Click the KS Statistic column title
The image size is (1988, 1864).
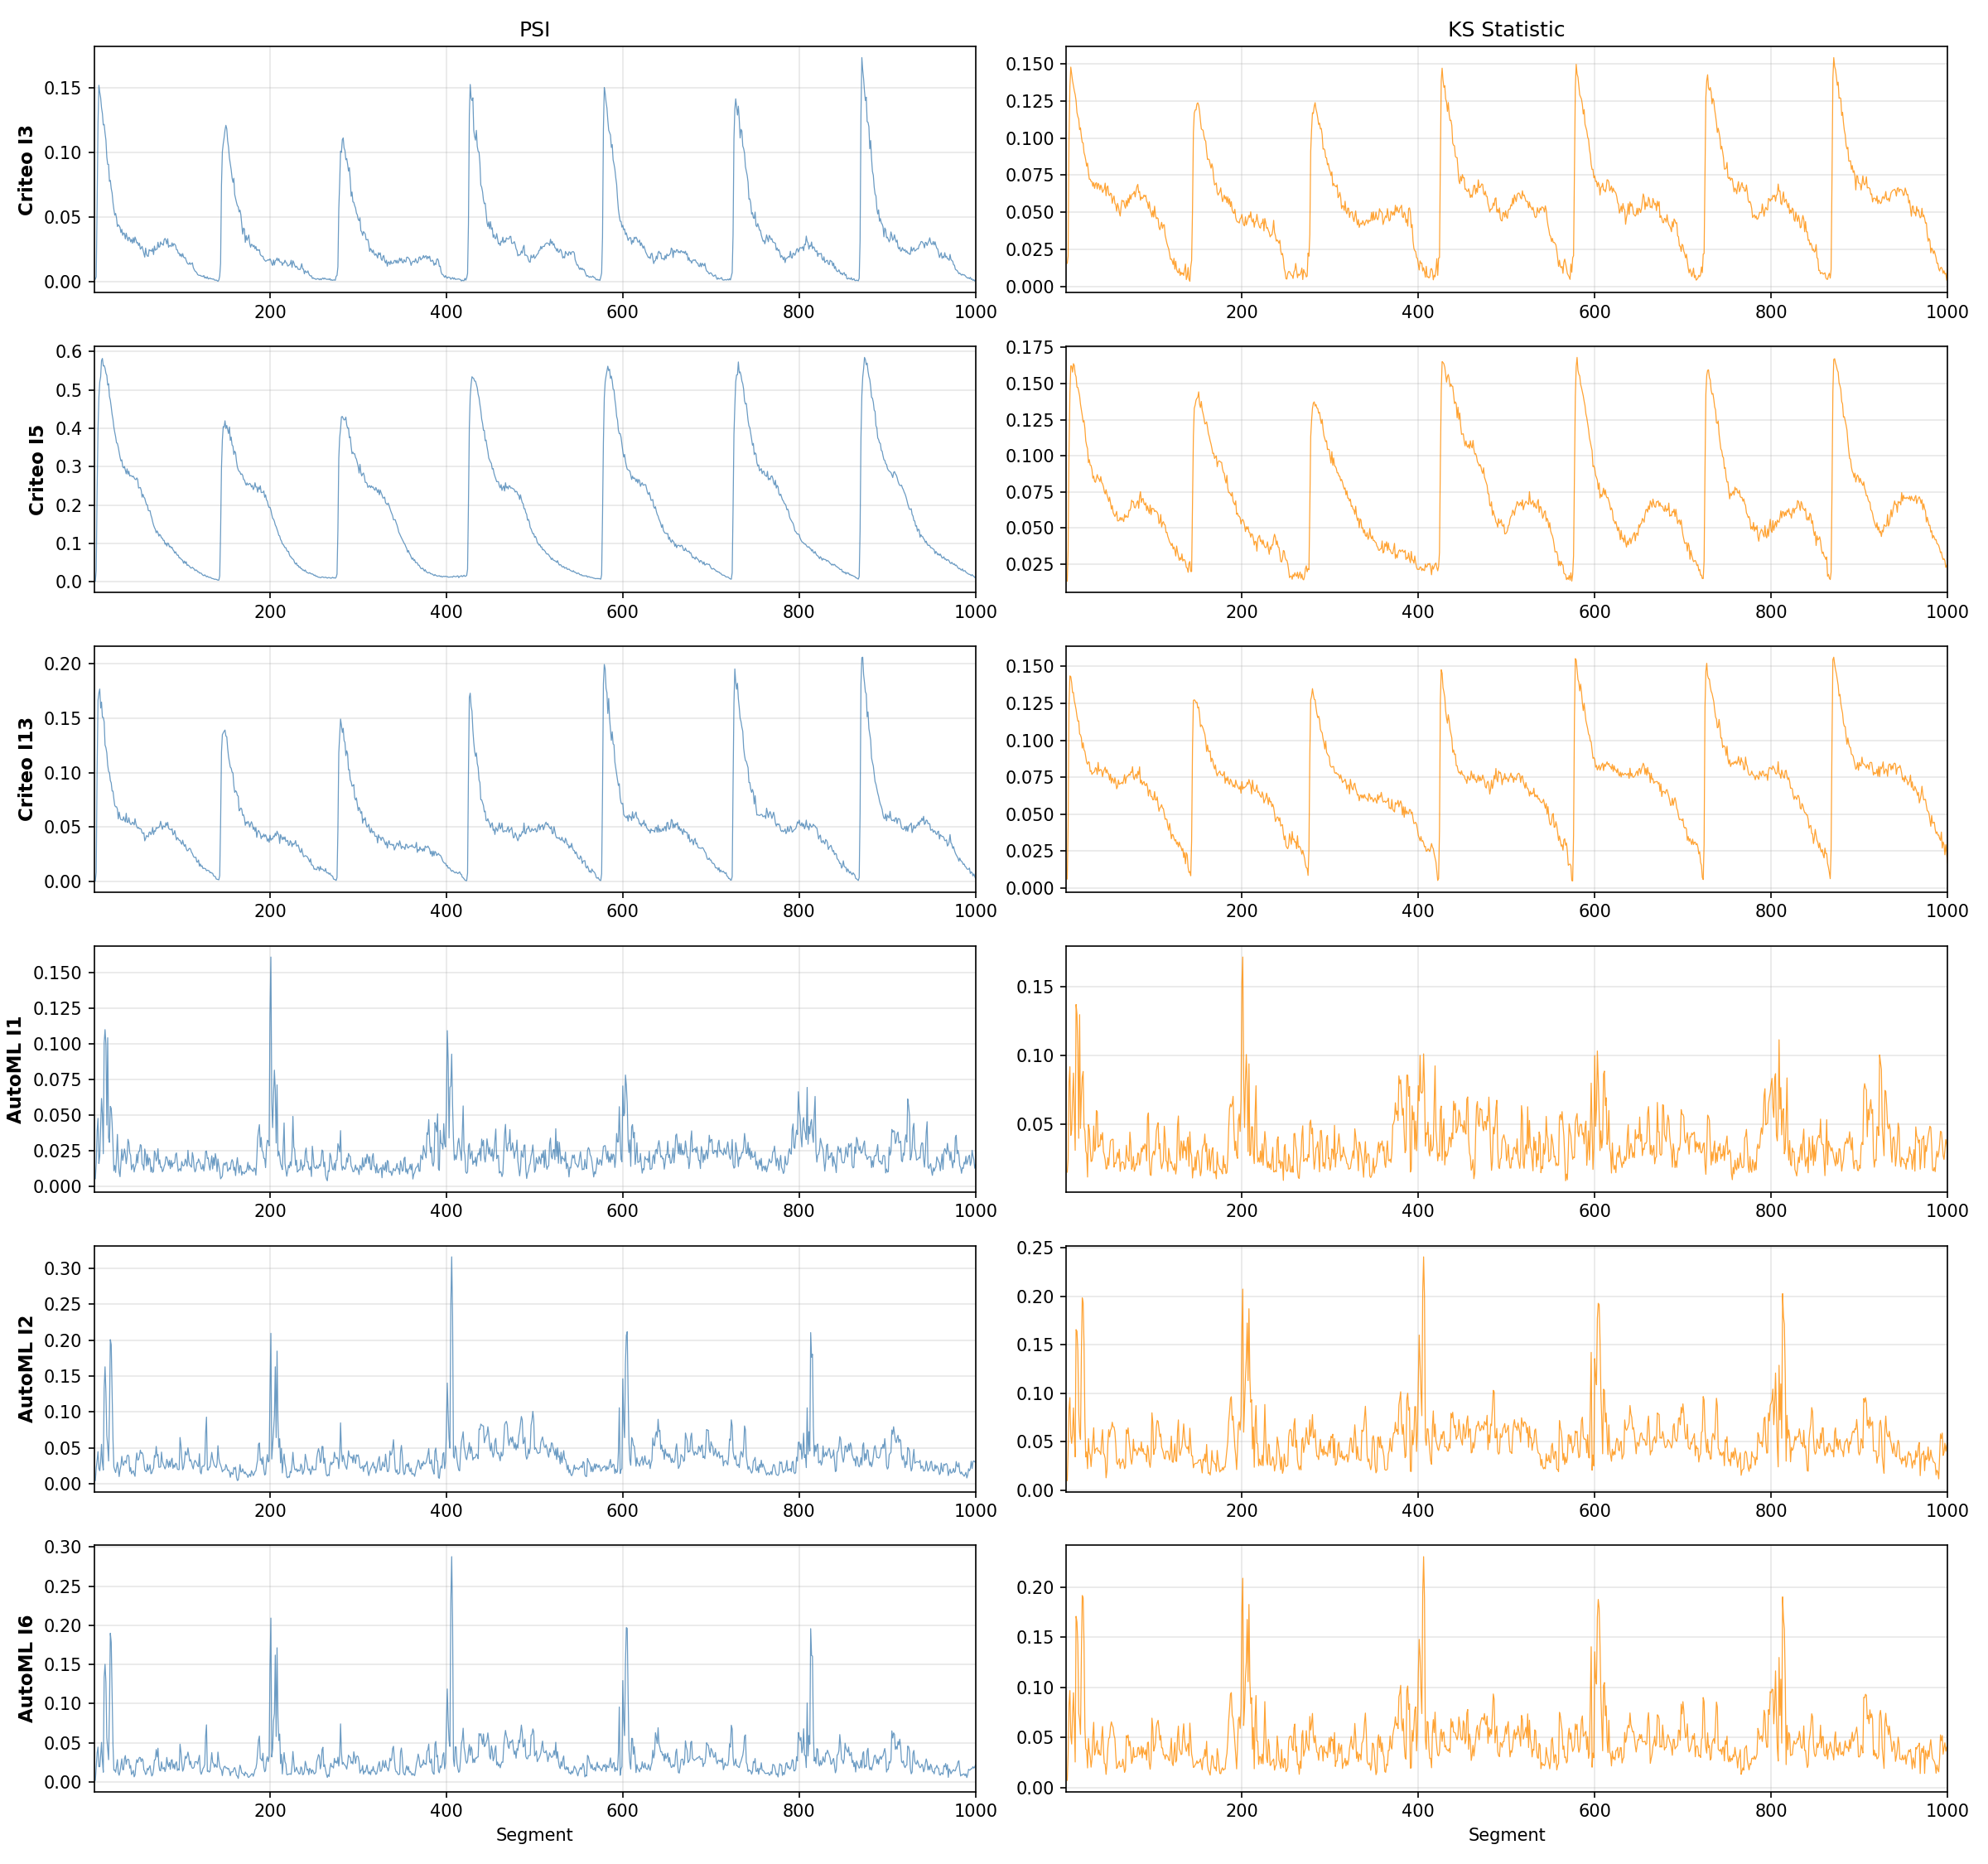[x=1505, y=30]
